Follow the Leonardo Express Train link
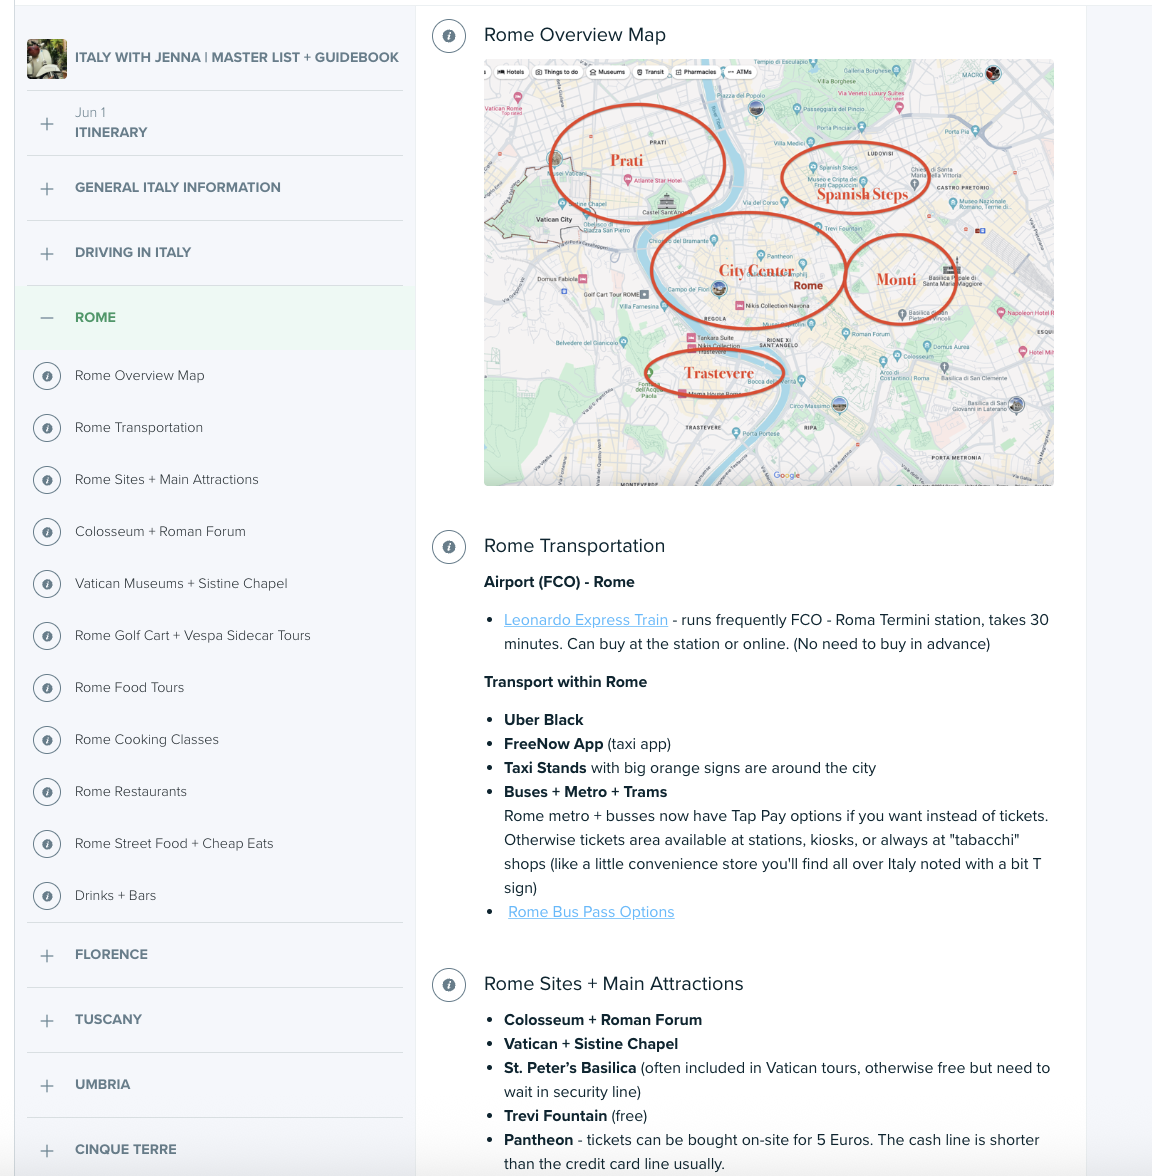 pos(586,620)
